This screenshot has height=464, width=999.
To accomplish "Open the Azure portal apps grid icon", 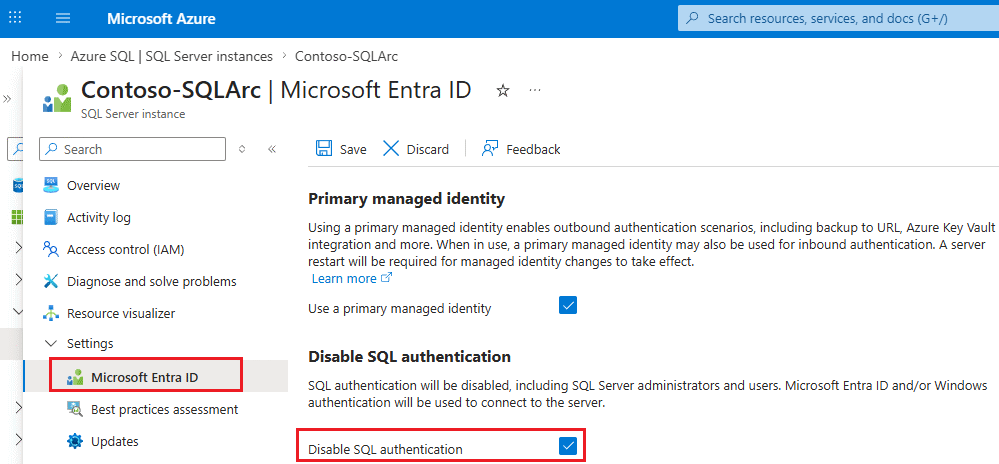I will click(x=15, y=18).
